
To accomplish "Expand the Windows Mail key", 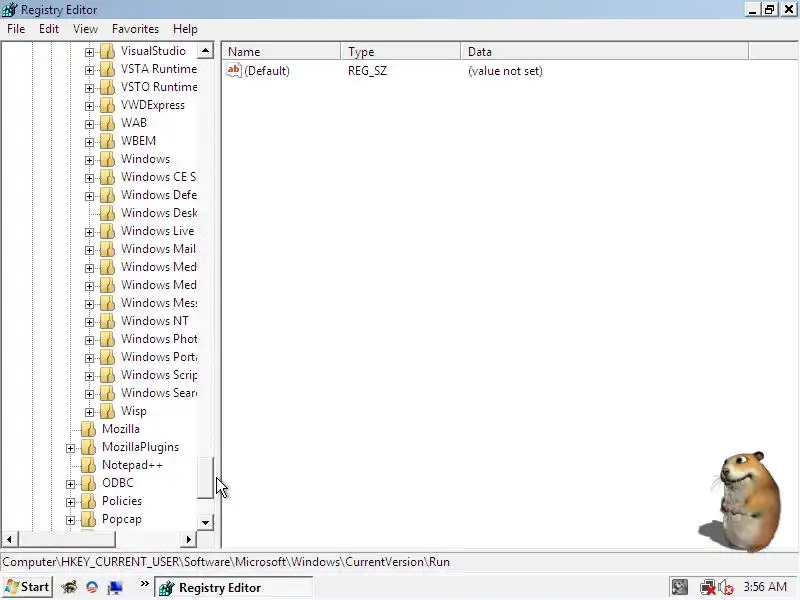I will (x=89, y=250).
